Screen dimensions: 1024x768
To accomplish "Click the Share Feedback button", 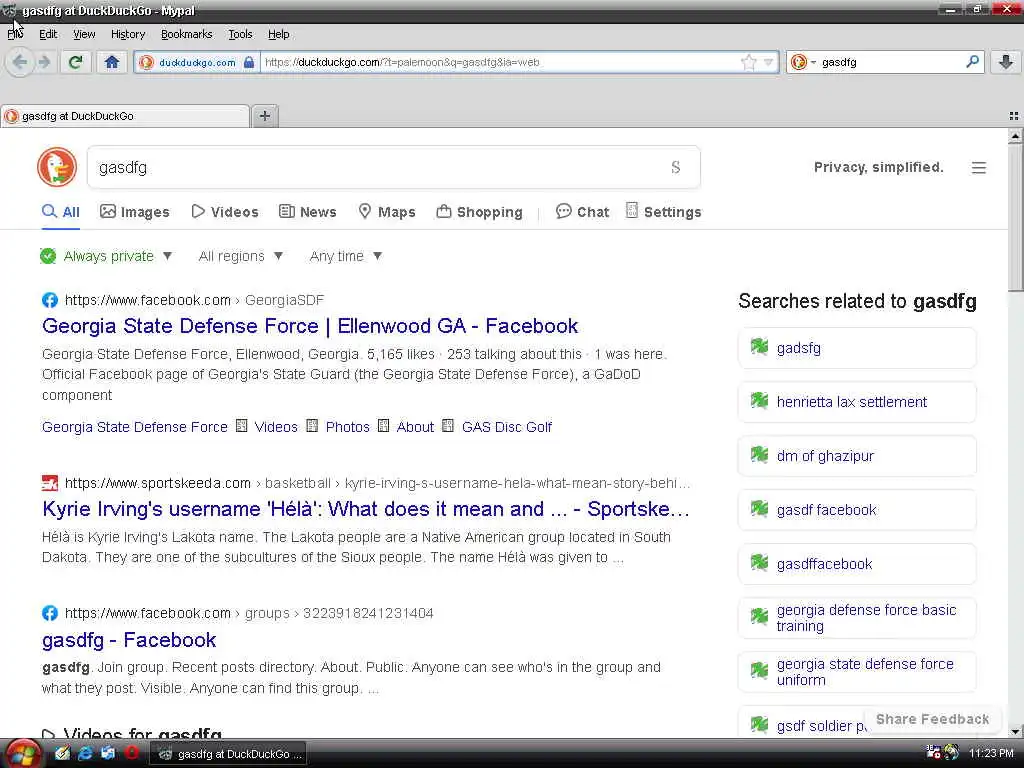I will coord(932,719).
